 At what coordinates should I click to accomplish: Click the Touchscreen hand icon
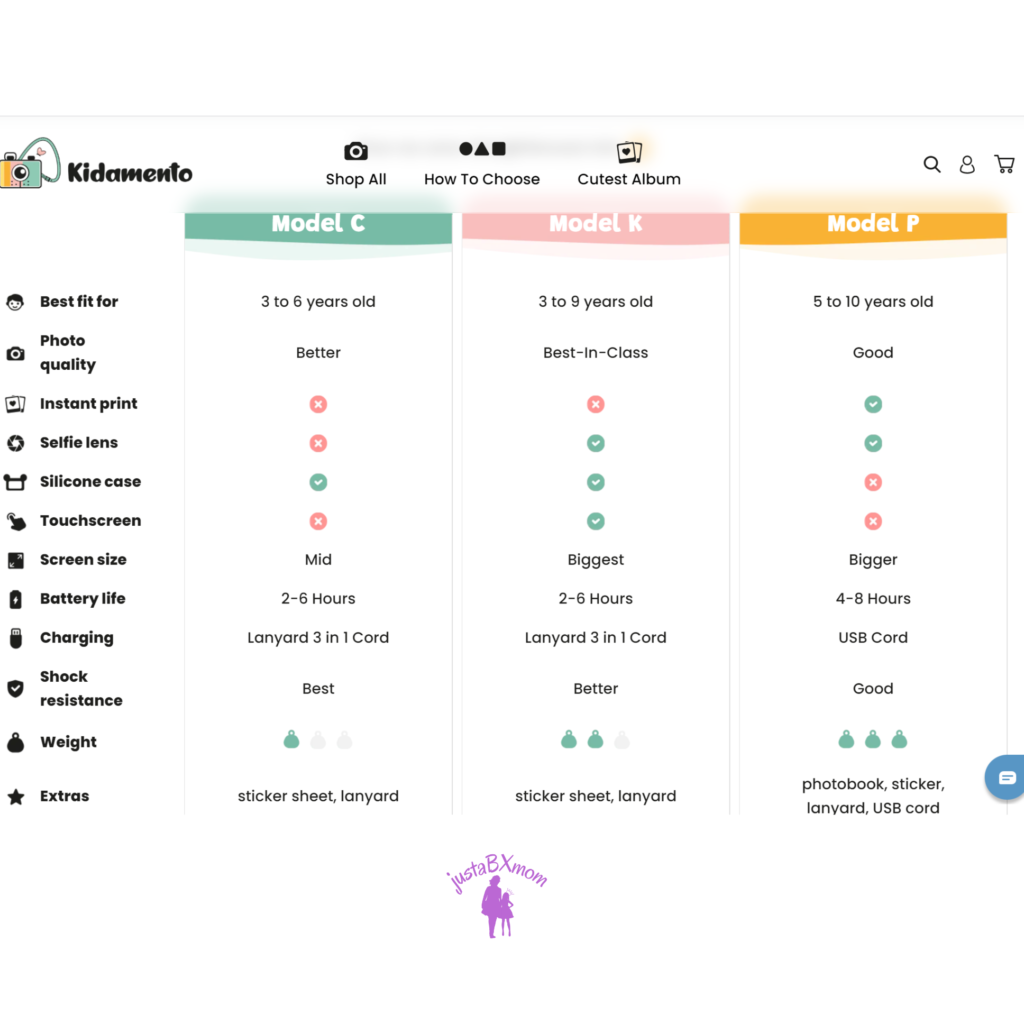tap(15, 521)
